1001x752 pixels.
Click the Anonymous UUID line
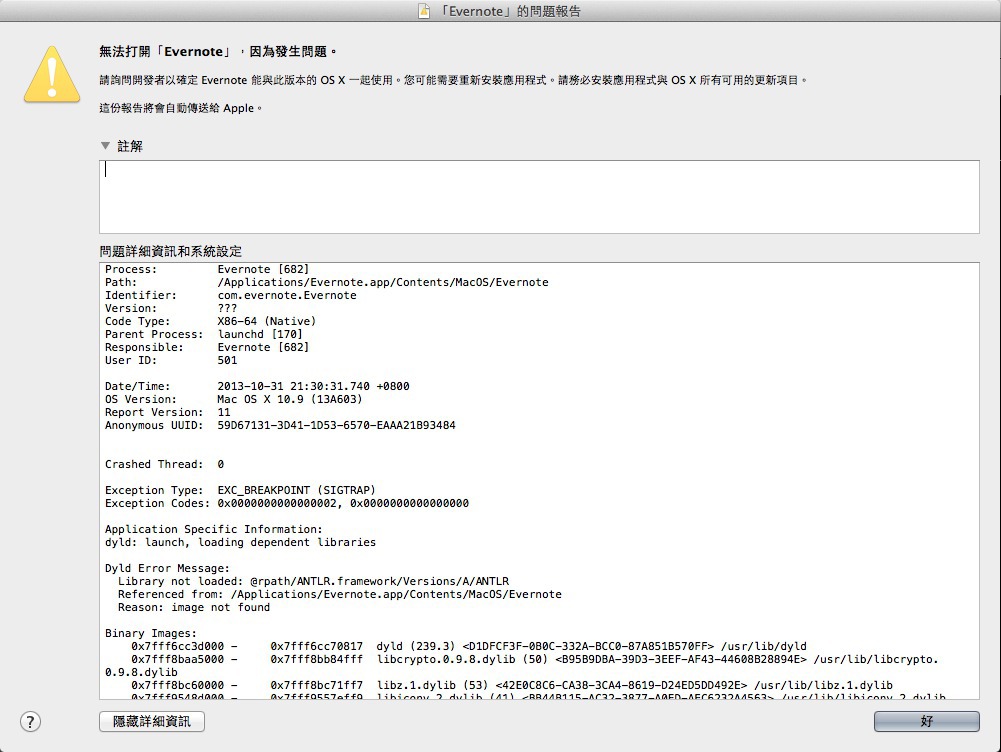point(280,425)
